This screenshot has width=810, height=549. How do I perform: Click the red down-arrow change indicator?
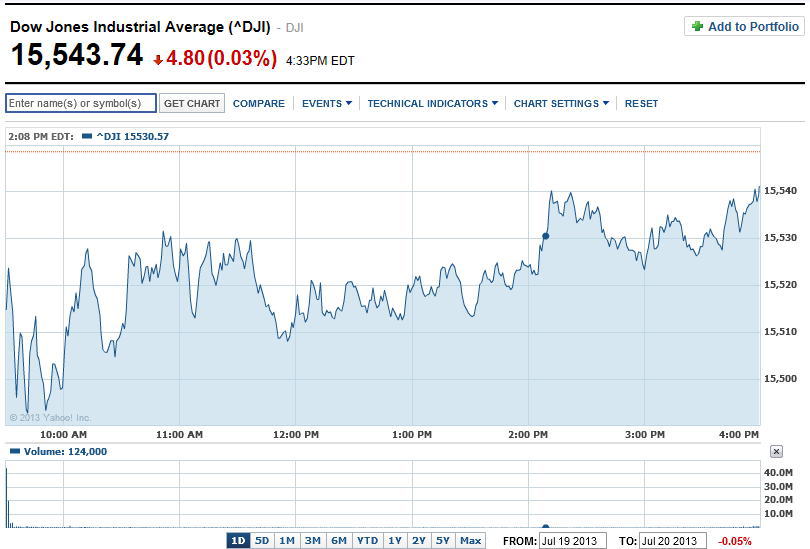coord(158,60)
